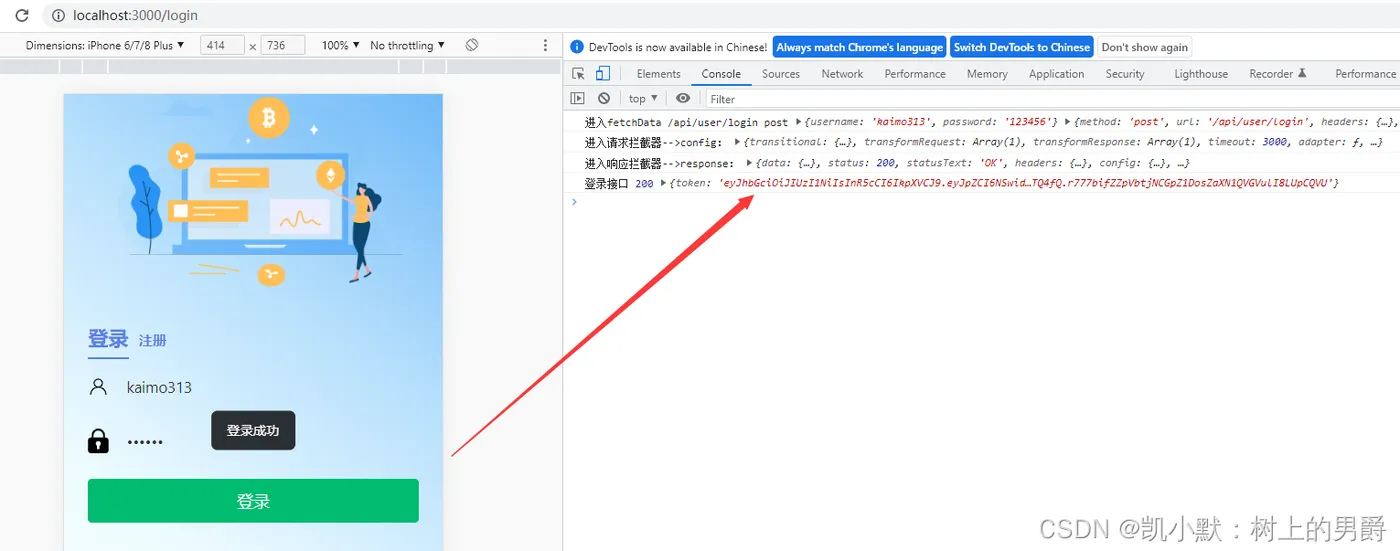Expand the transitional config object

[x=737, y=142]
